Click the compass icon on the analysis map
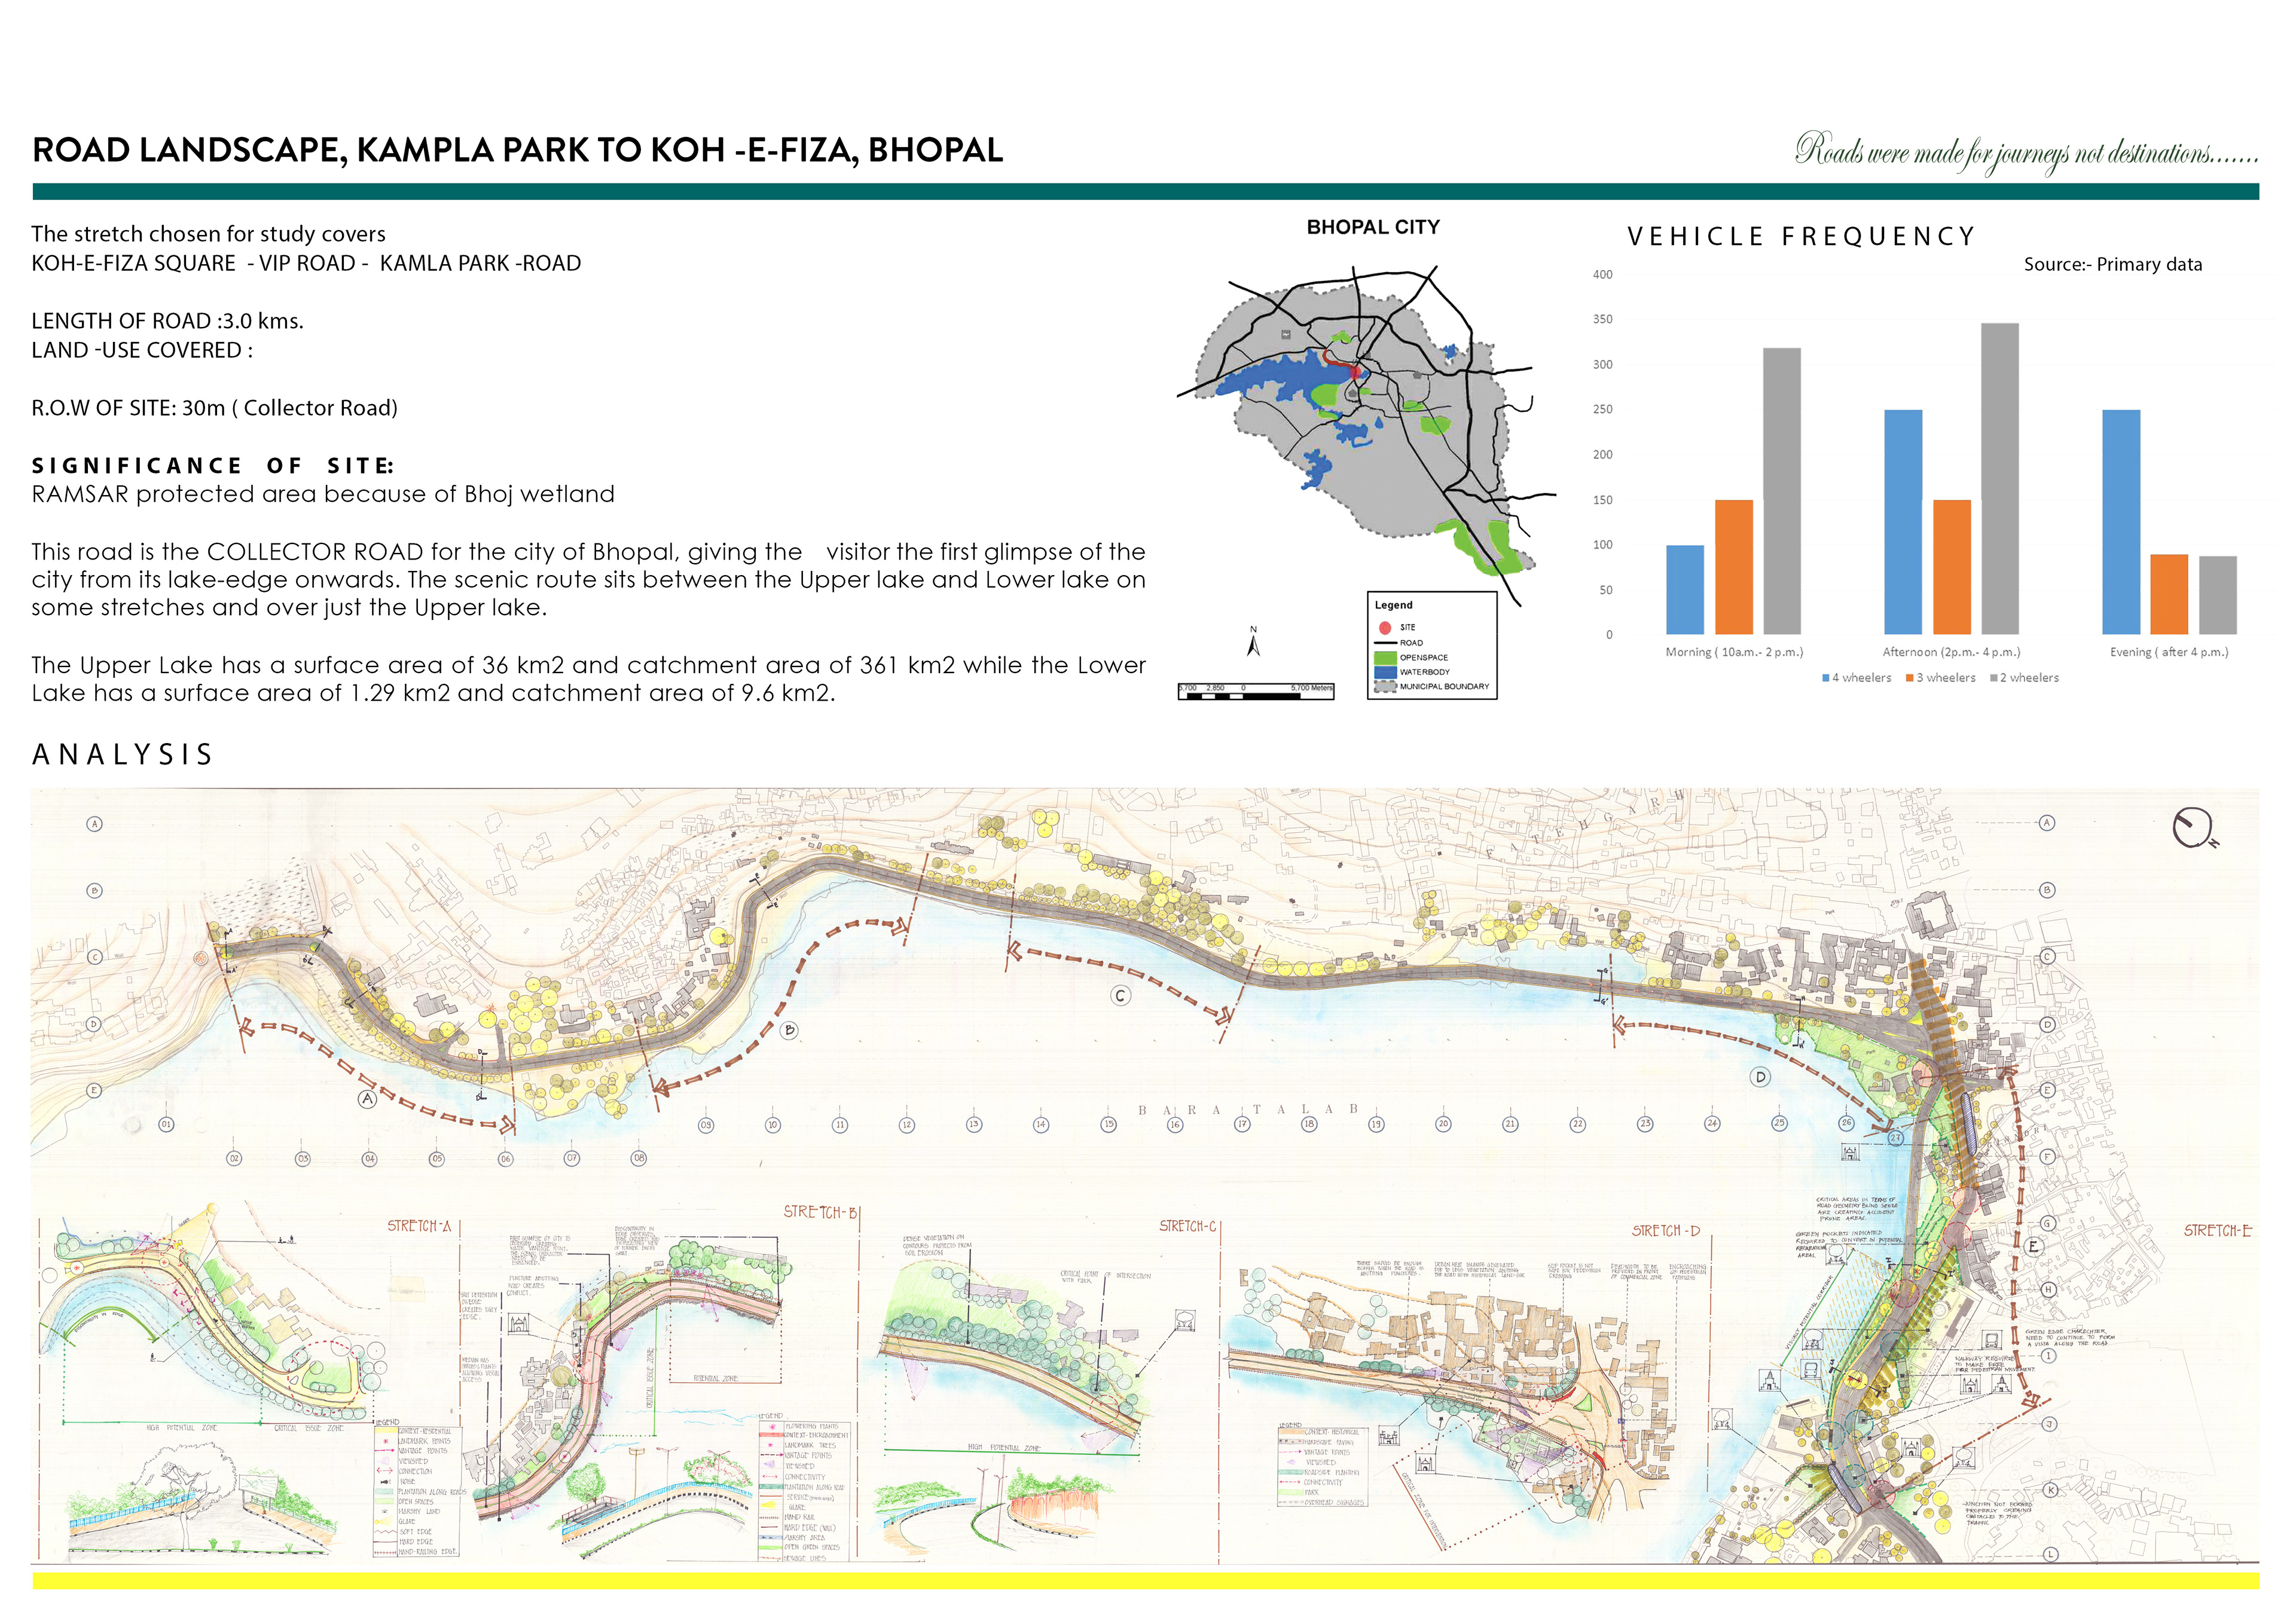Screen dimensions: 2296x1623 (2193, 828)
